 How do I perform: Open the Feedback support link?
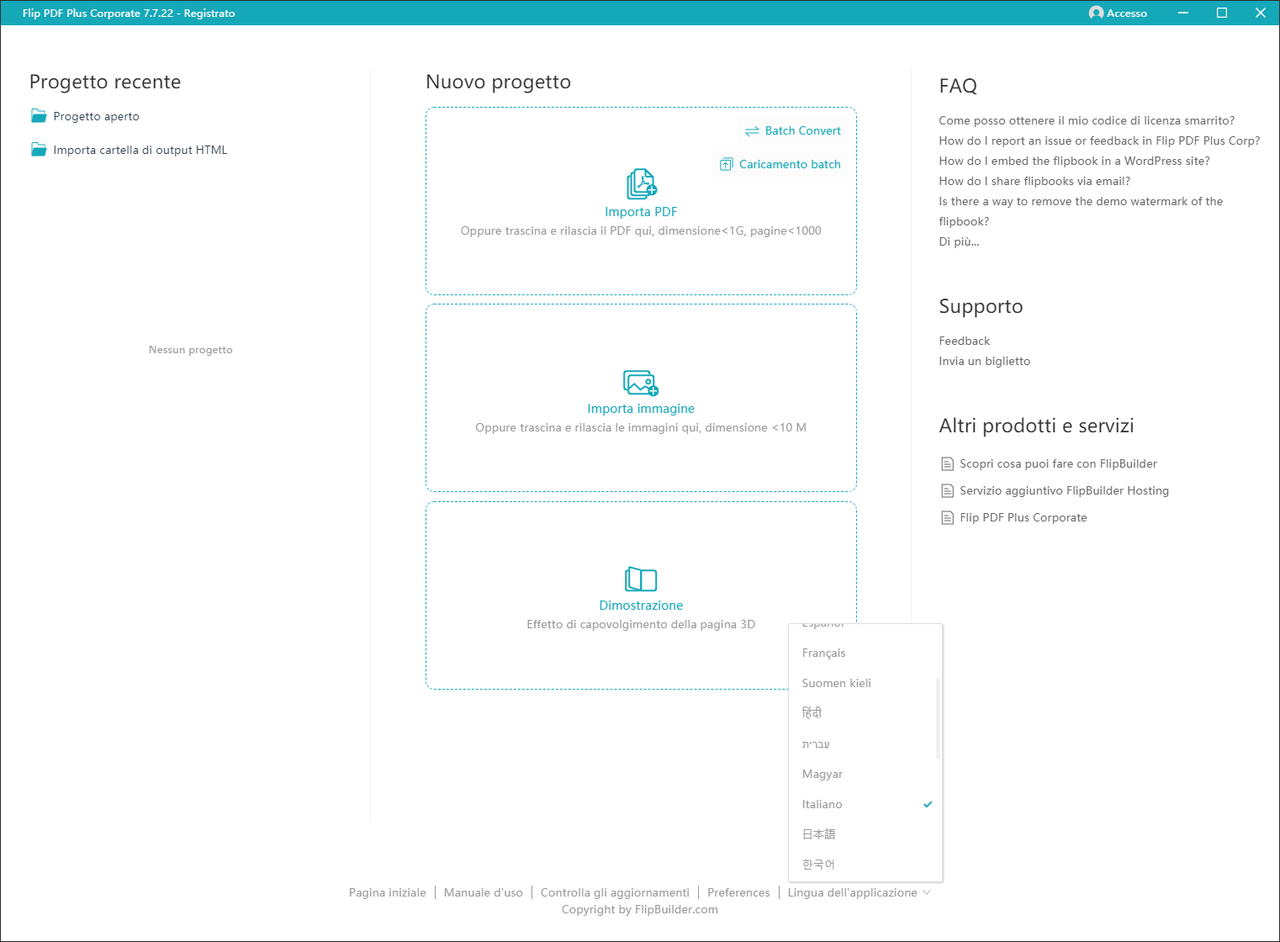pyautogui.click(x=964, y=341)
